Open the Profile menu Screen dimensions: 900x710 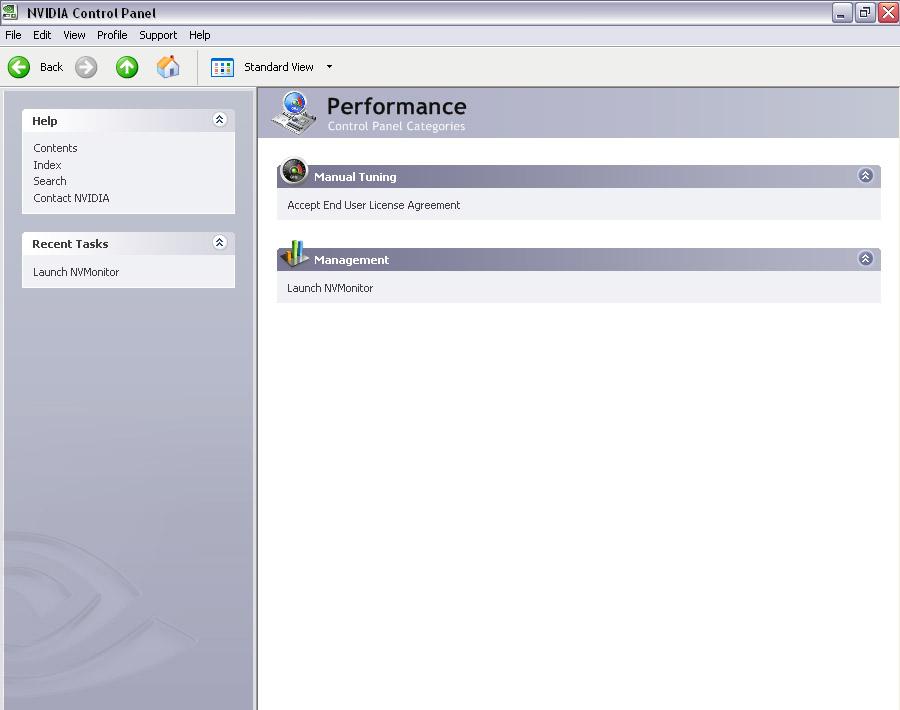[x=112, y=35]
